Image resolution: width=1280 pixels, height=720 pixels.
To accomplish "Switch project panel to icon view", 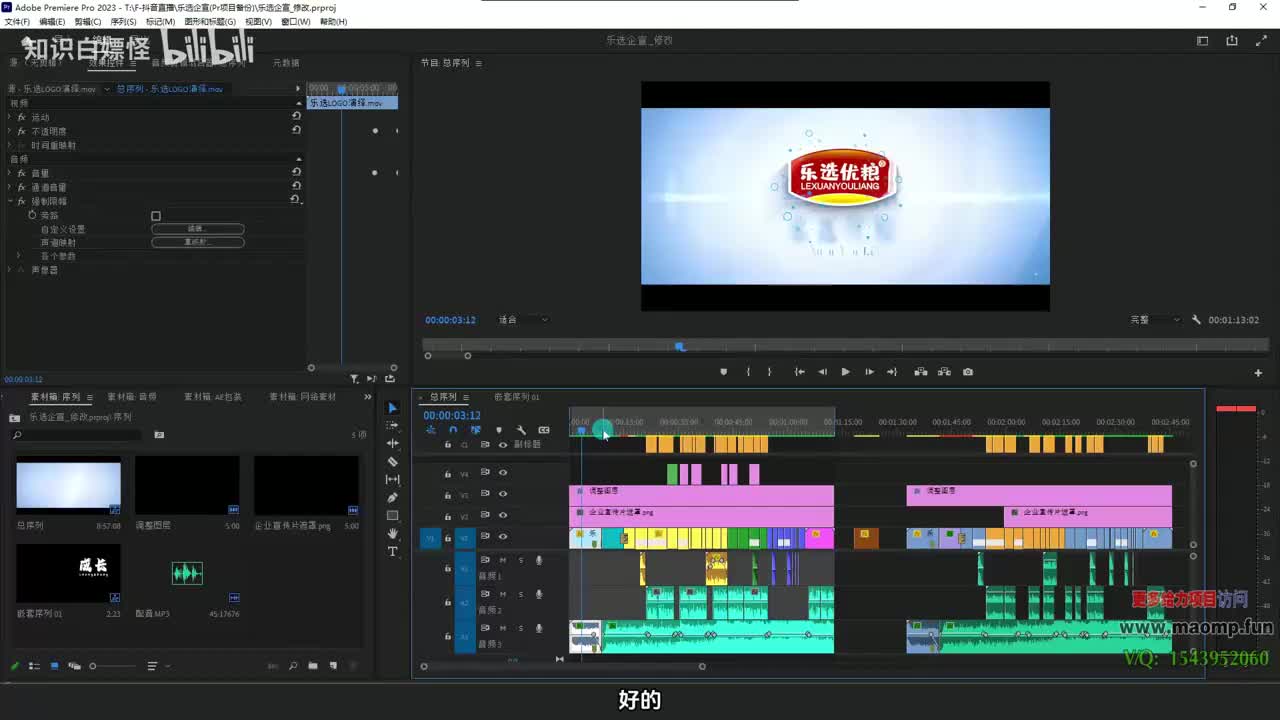I will pos(54,666).
